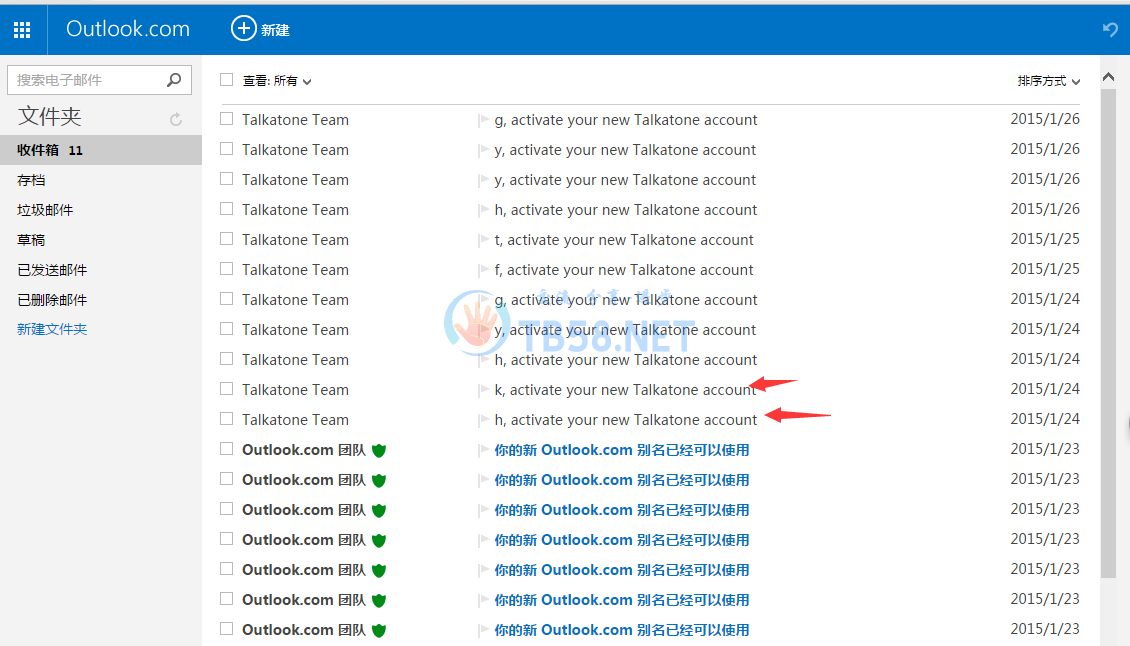The height and width of the screenshot is (646, 1130).
Task: Click the search magnifier icon
Action: click(174, 79)
